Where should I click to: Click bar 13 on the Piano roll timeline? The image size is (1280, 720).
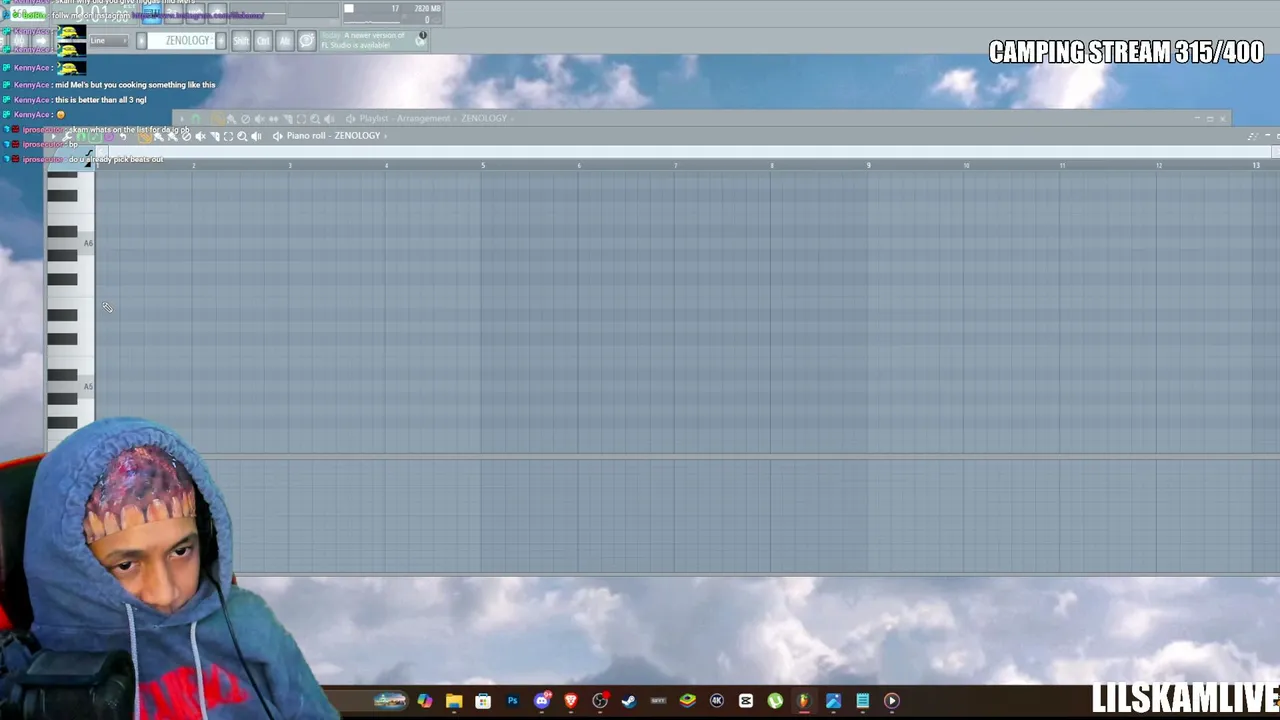click(1256, 165)
